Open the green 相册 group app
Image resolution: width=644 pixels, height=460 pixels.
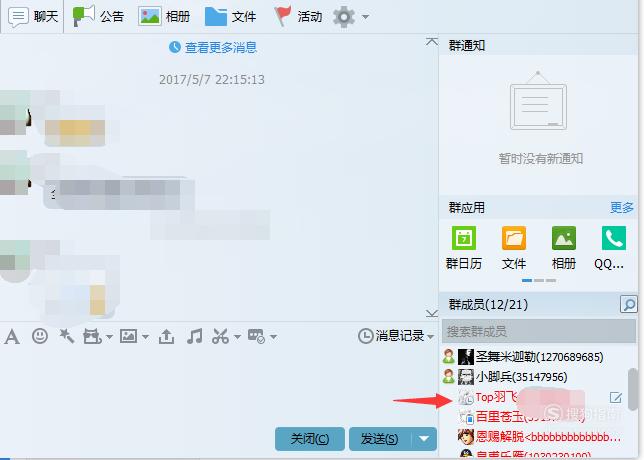(x=564, y=248)
